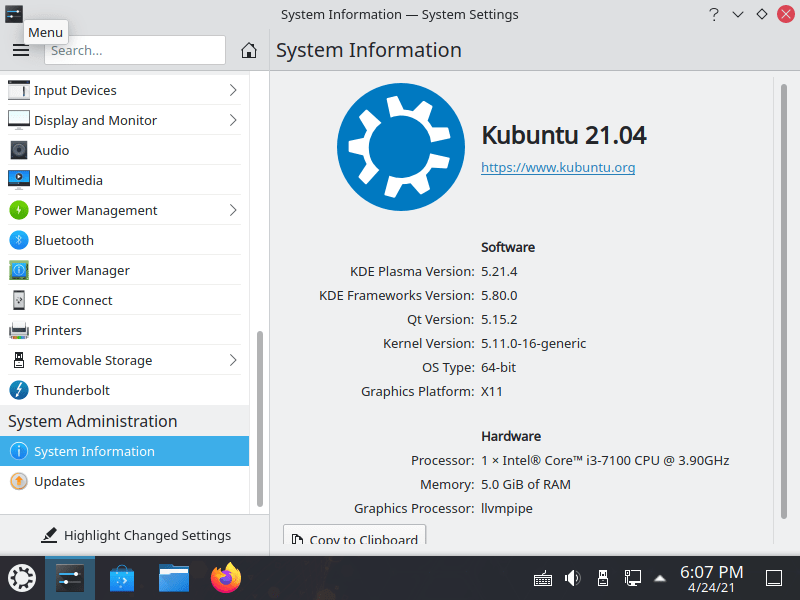Click the Printers icon
Screen dimensions: 800x600
click(19, 330)
